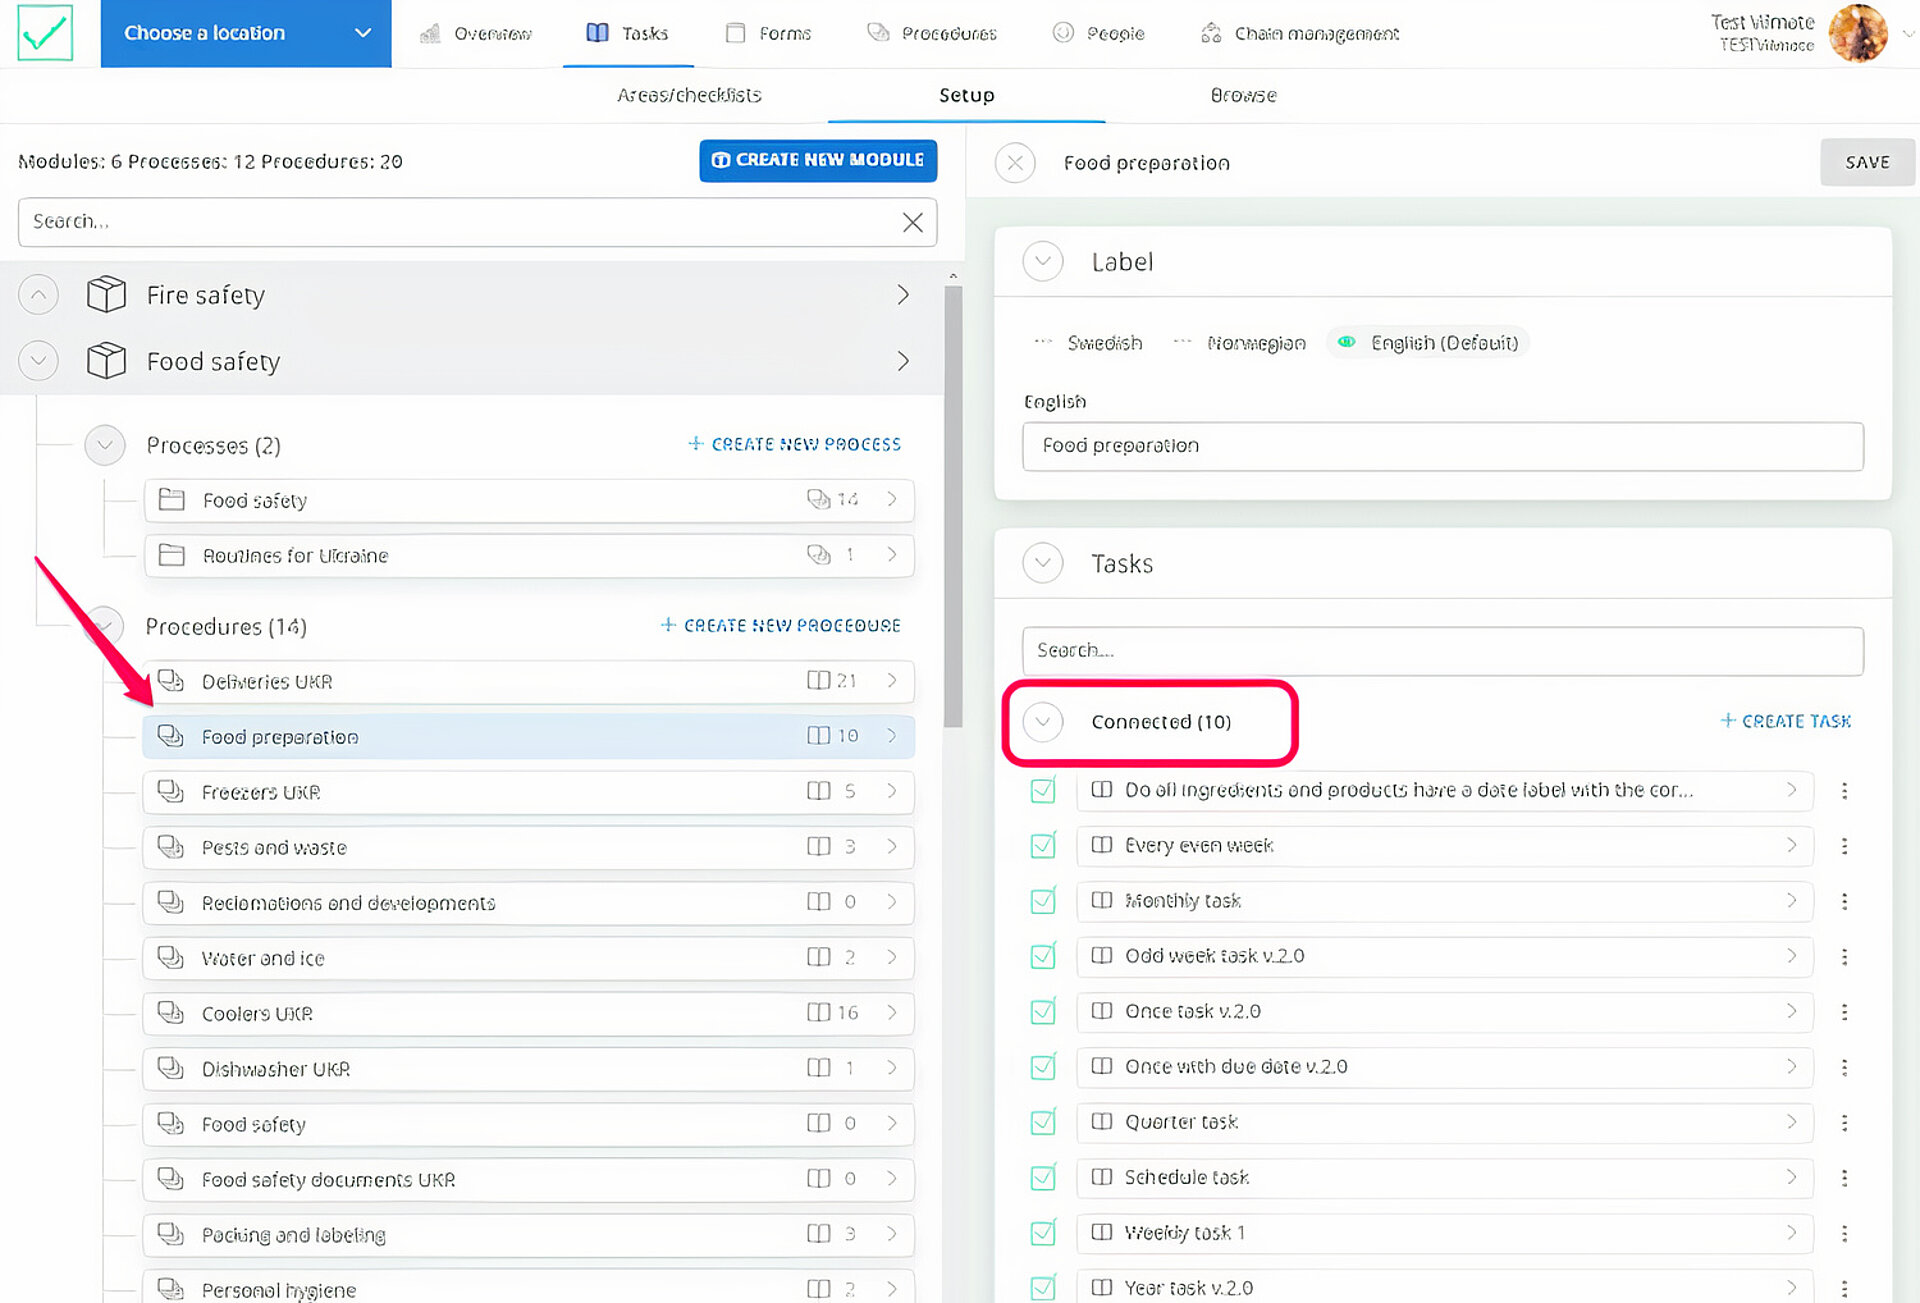Open the Forms menu item
Image resolution: width=1920 pixels, height=1303 pixels.
point(768,33)
